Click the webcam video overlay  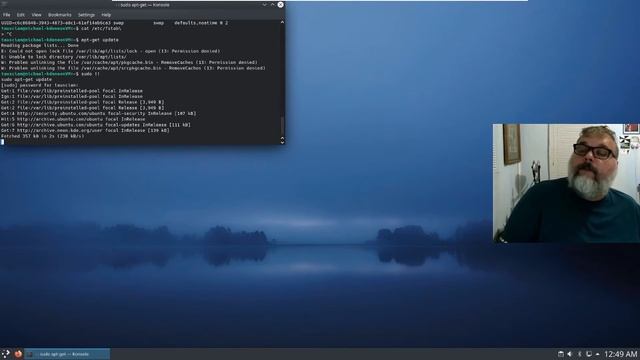[x=566, y=183]
